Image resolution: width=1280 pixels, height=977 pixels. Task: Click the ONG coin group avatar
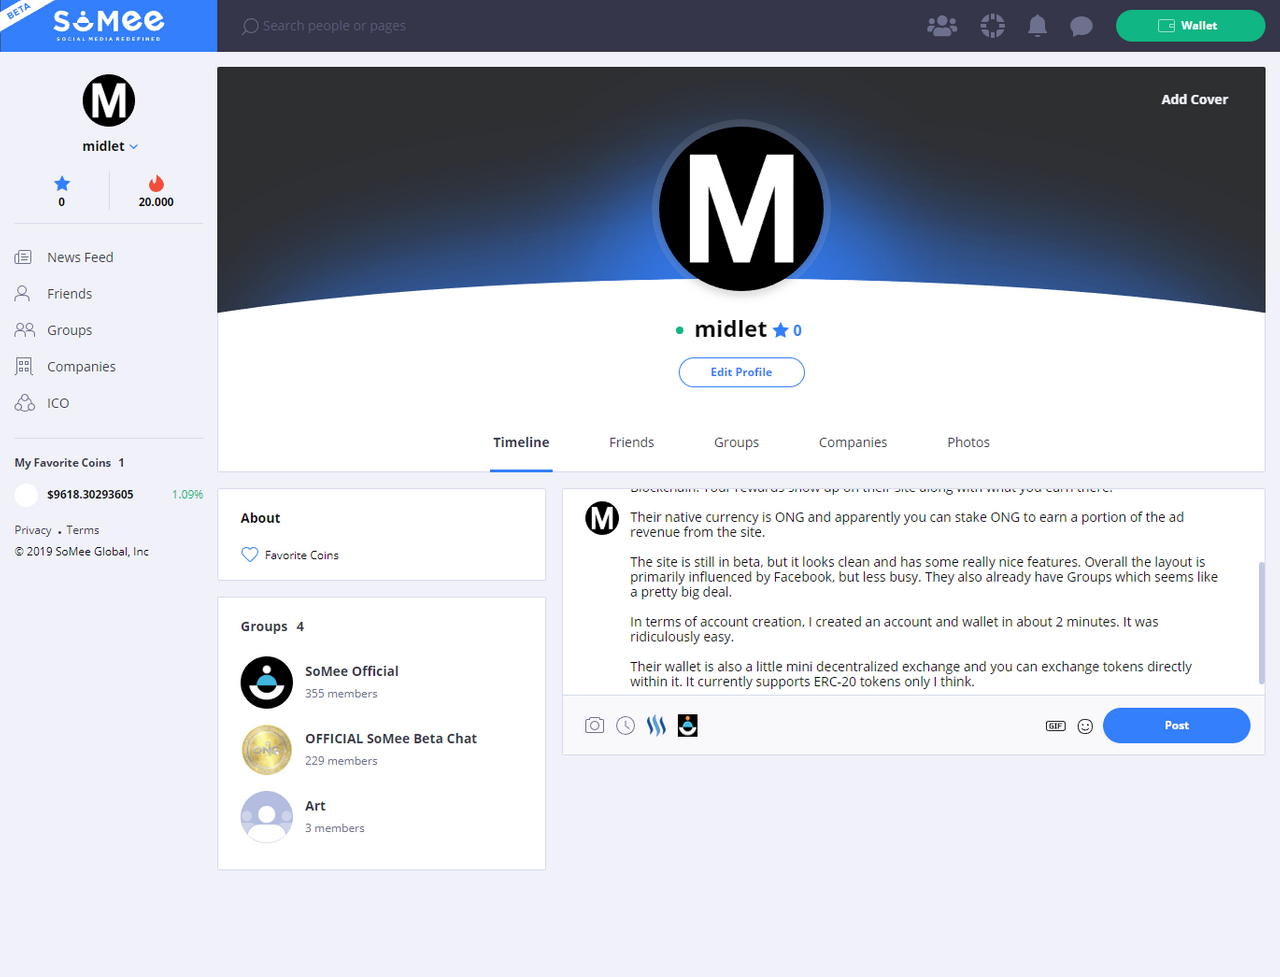pos(266,750)
